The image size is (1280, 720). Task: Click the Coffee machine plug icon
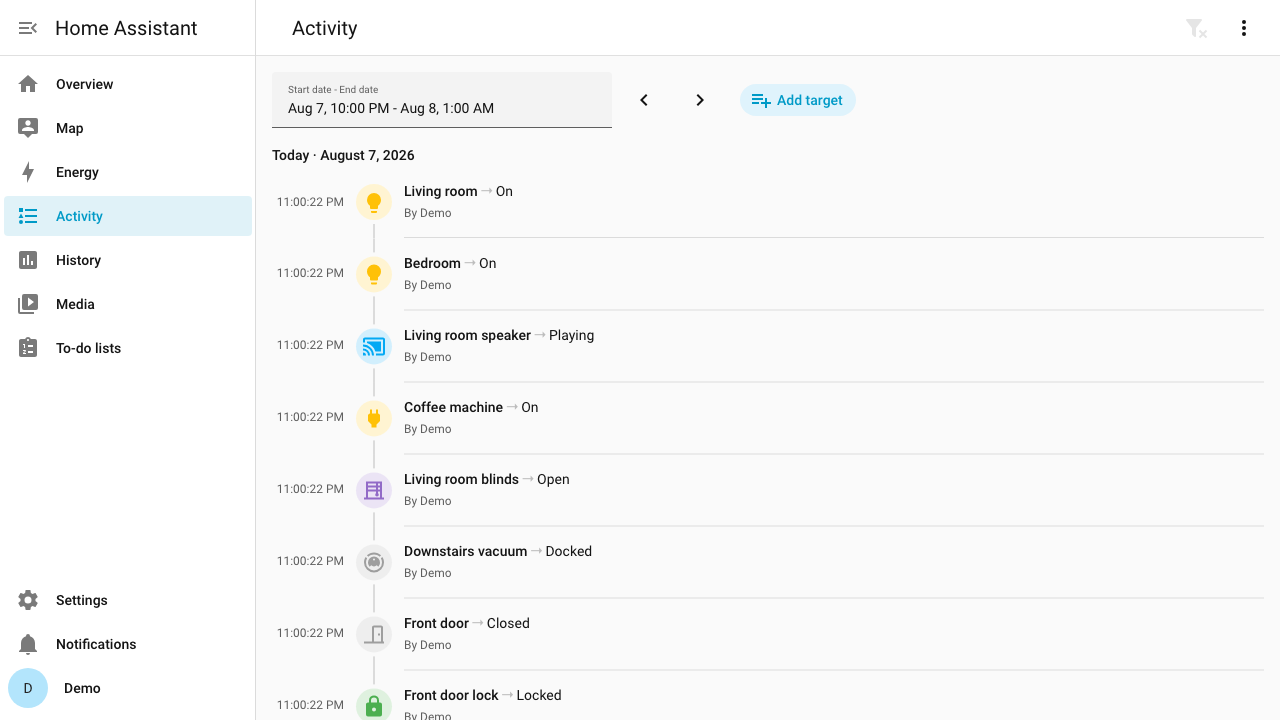tap(374, 418)
